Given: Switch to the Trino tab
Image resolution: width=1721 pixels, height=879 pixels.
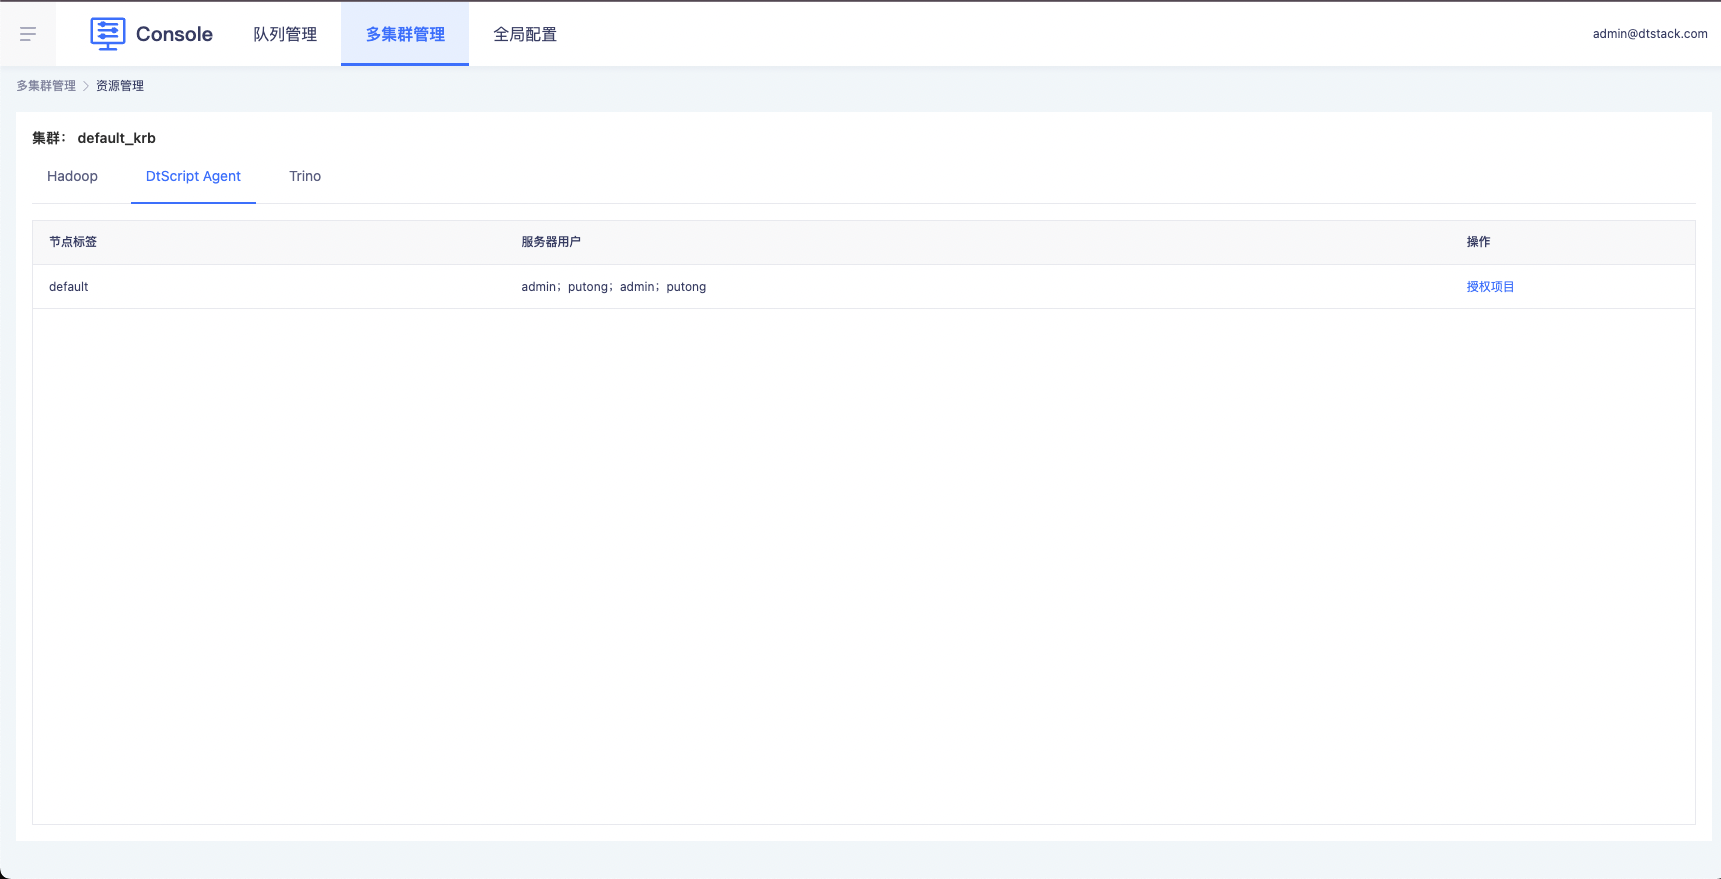Looking at the screenshot, I should tap(305, 176).
